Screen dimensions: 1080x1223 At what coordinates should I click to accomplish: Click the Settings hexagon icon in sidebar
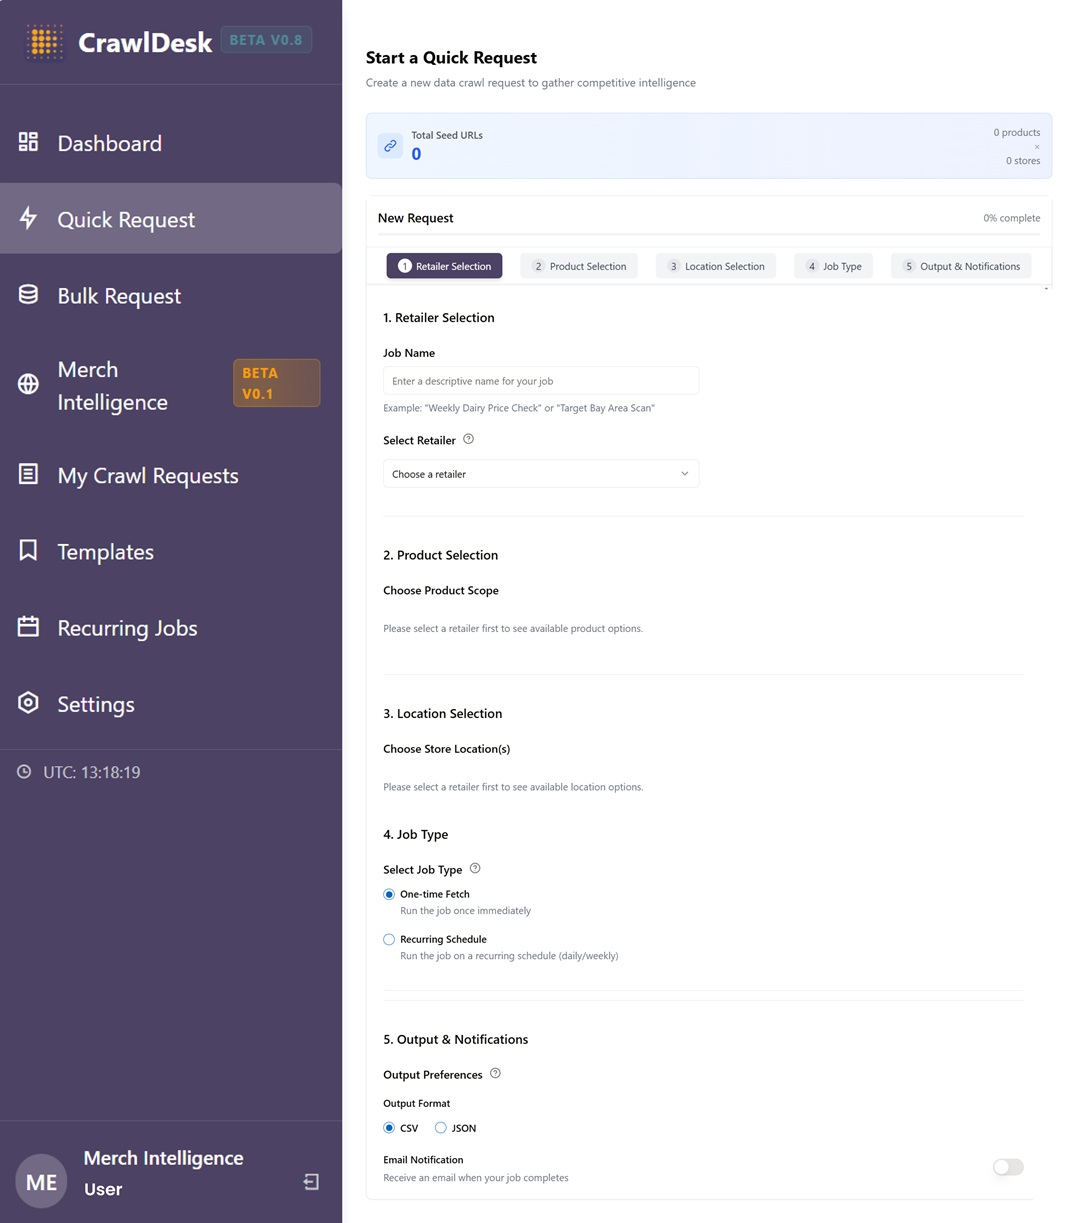click(x=29, y=703)
